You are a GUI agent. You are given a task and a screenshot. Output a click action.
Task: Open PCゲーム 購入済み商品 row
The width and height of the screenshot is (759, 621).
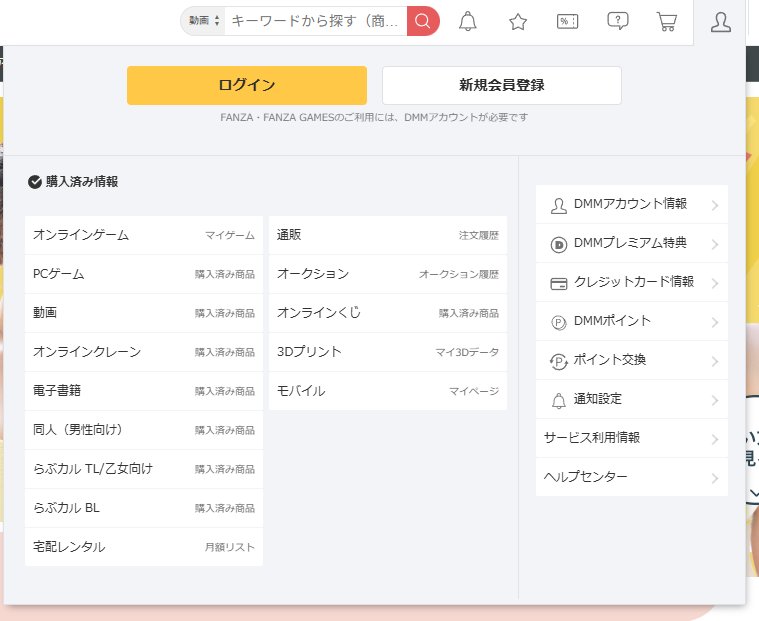point(144,274)
